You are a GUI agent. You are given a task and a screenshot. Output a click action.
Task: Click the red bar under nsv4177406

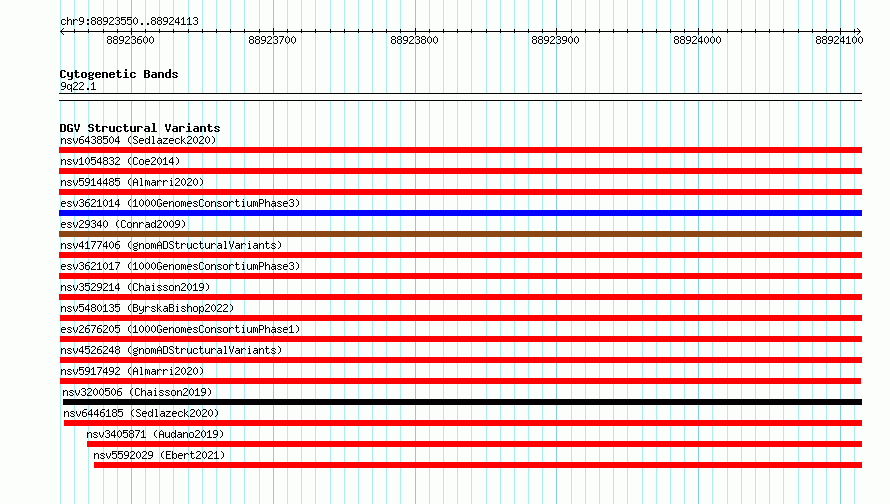pos(460,255)
